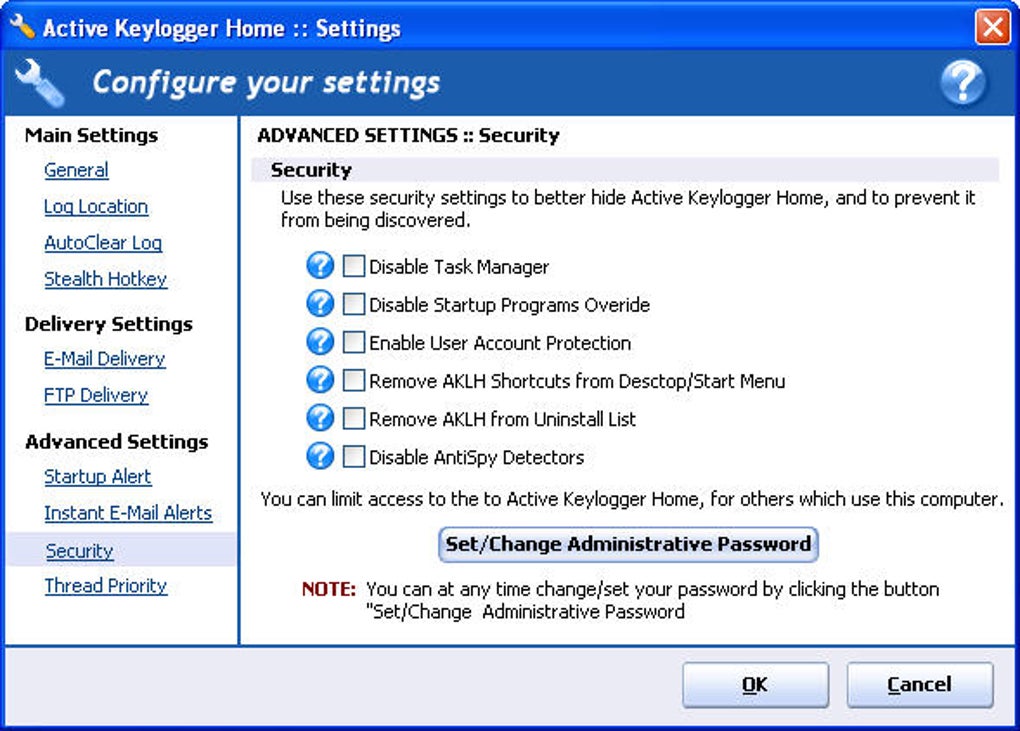Click help icon beside Remove AKLH Shortcuts option
The height and width of the screenshot is (731, 1020).
(320, 380)
